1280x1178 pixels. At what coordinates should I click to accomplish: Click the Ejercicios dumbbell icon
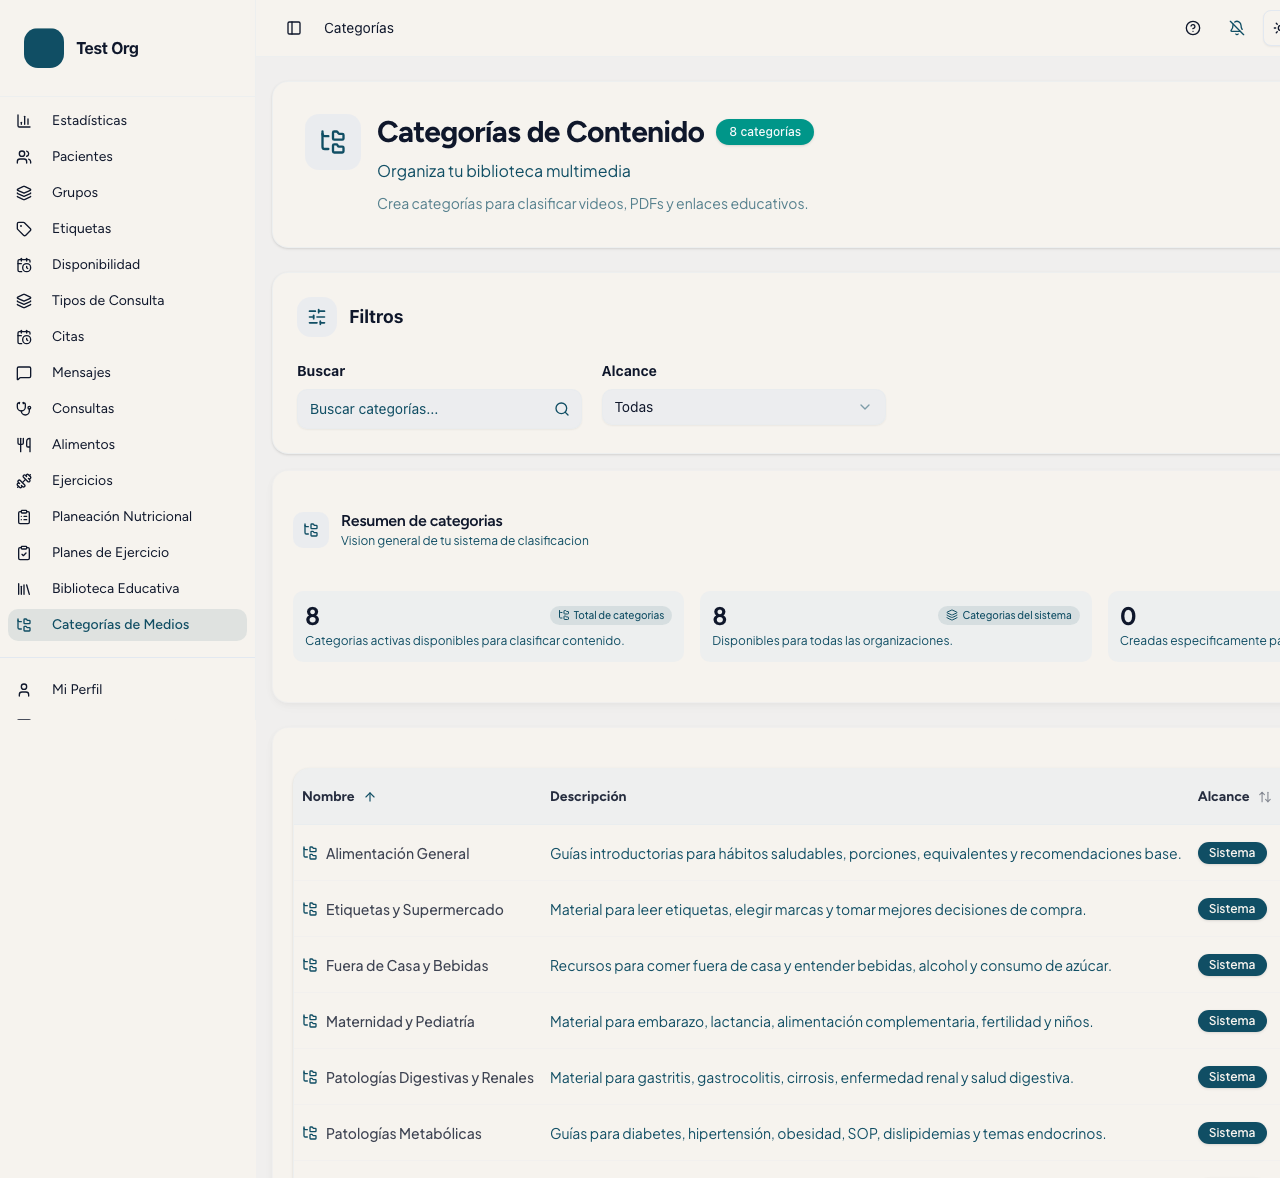24,480
